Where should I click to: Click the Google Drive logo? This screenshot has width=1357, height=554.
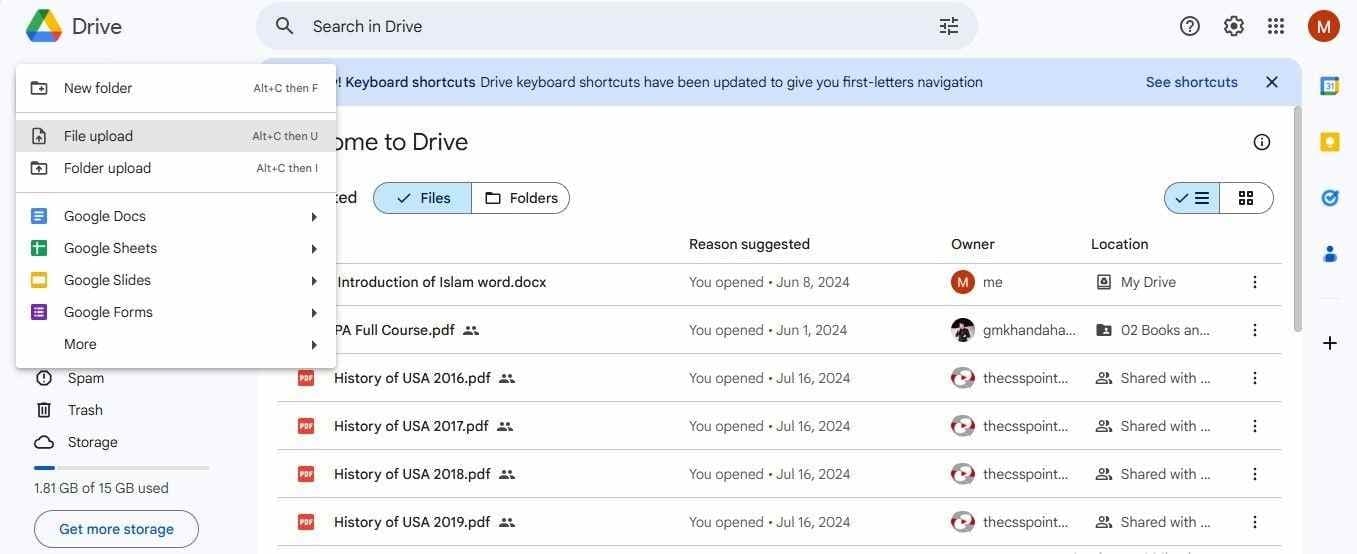pos(44,26)
